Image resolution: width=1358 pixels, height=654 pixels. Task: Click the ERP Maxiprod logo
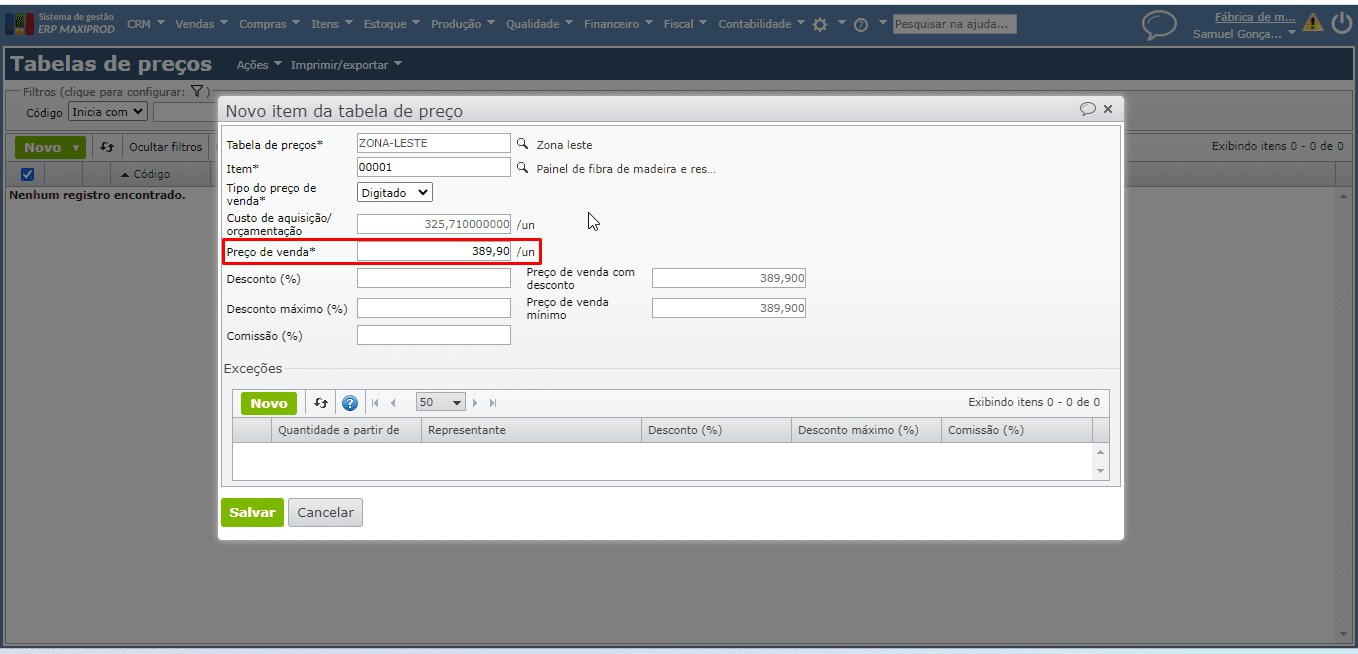[61, 23]
